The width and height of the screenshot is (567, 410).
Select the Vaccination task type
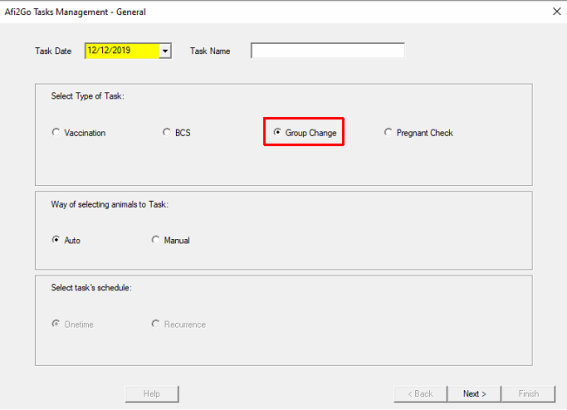(x=78, y=133)
